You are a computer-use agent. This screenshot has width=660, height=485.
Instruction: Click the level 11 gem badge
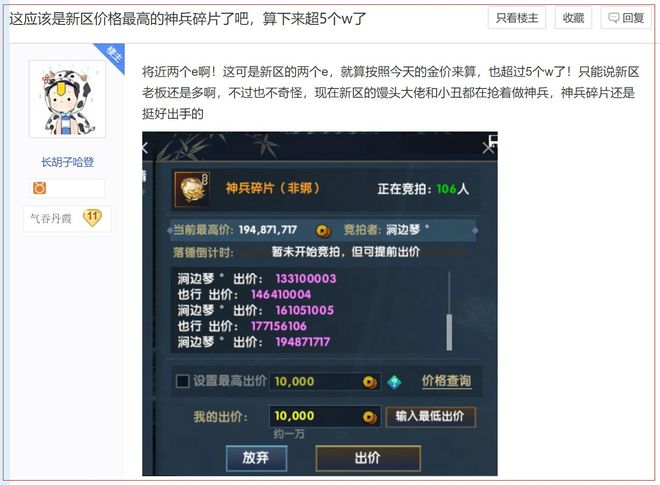92,218
